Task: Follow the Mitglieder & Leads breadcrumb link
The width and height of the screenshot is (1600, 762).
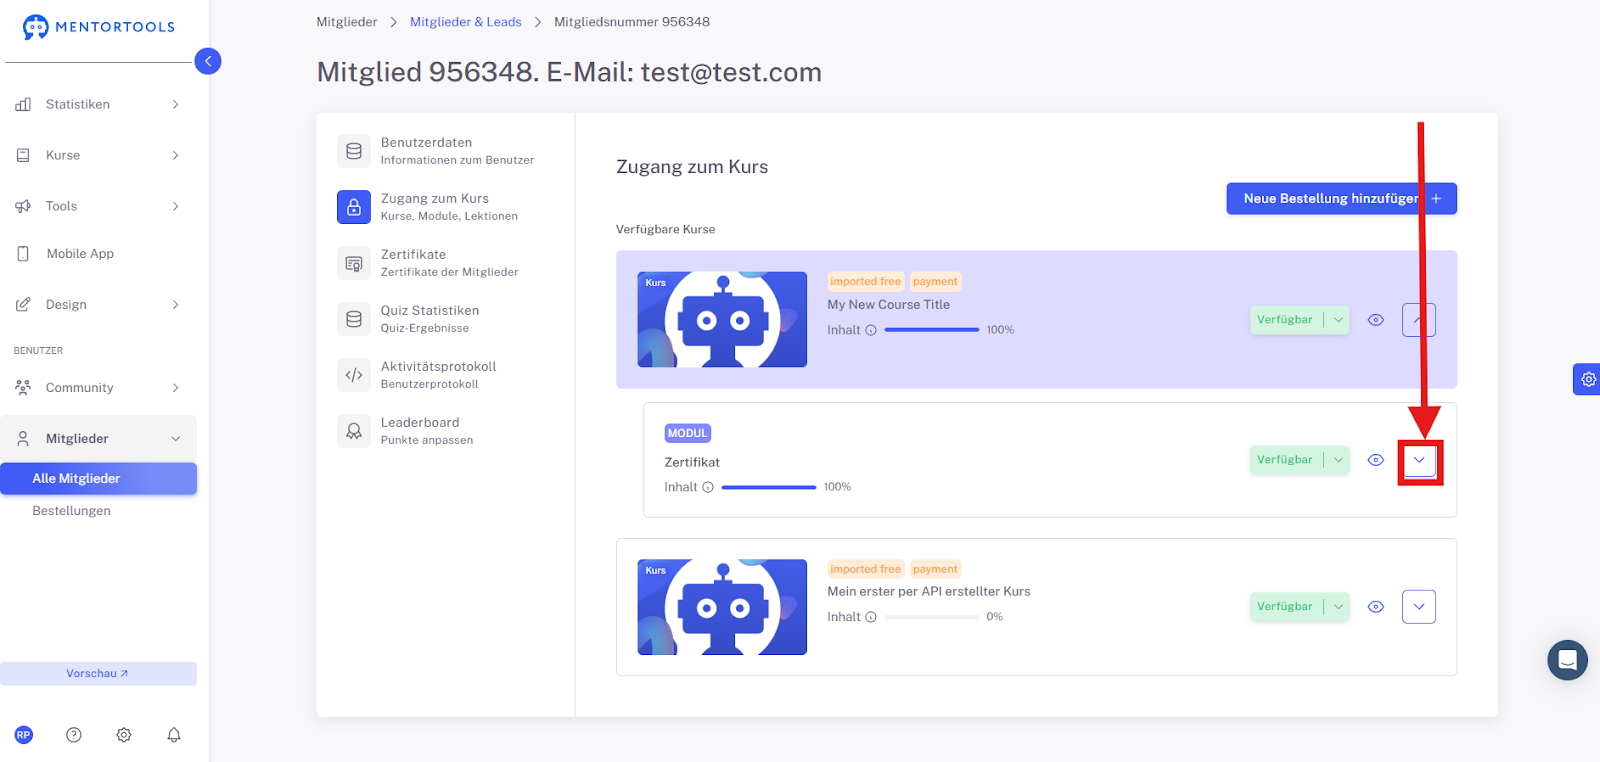Action: coord(466,22)
